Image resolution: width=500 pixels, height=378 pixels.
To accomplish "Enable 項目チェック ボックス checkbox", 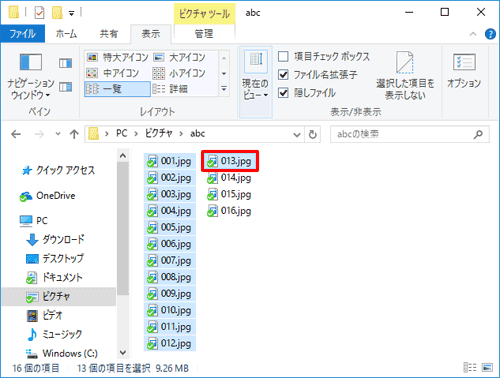I will 283,57.
